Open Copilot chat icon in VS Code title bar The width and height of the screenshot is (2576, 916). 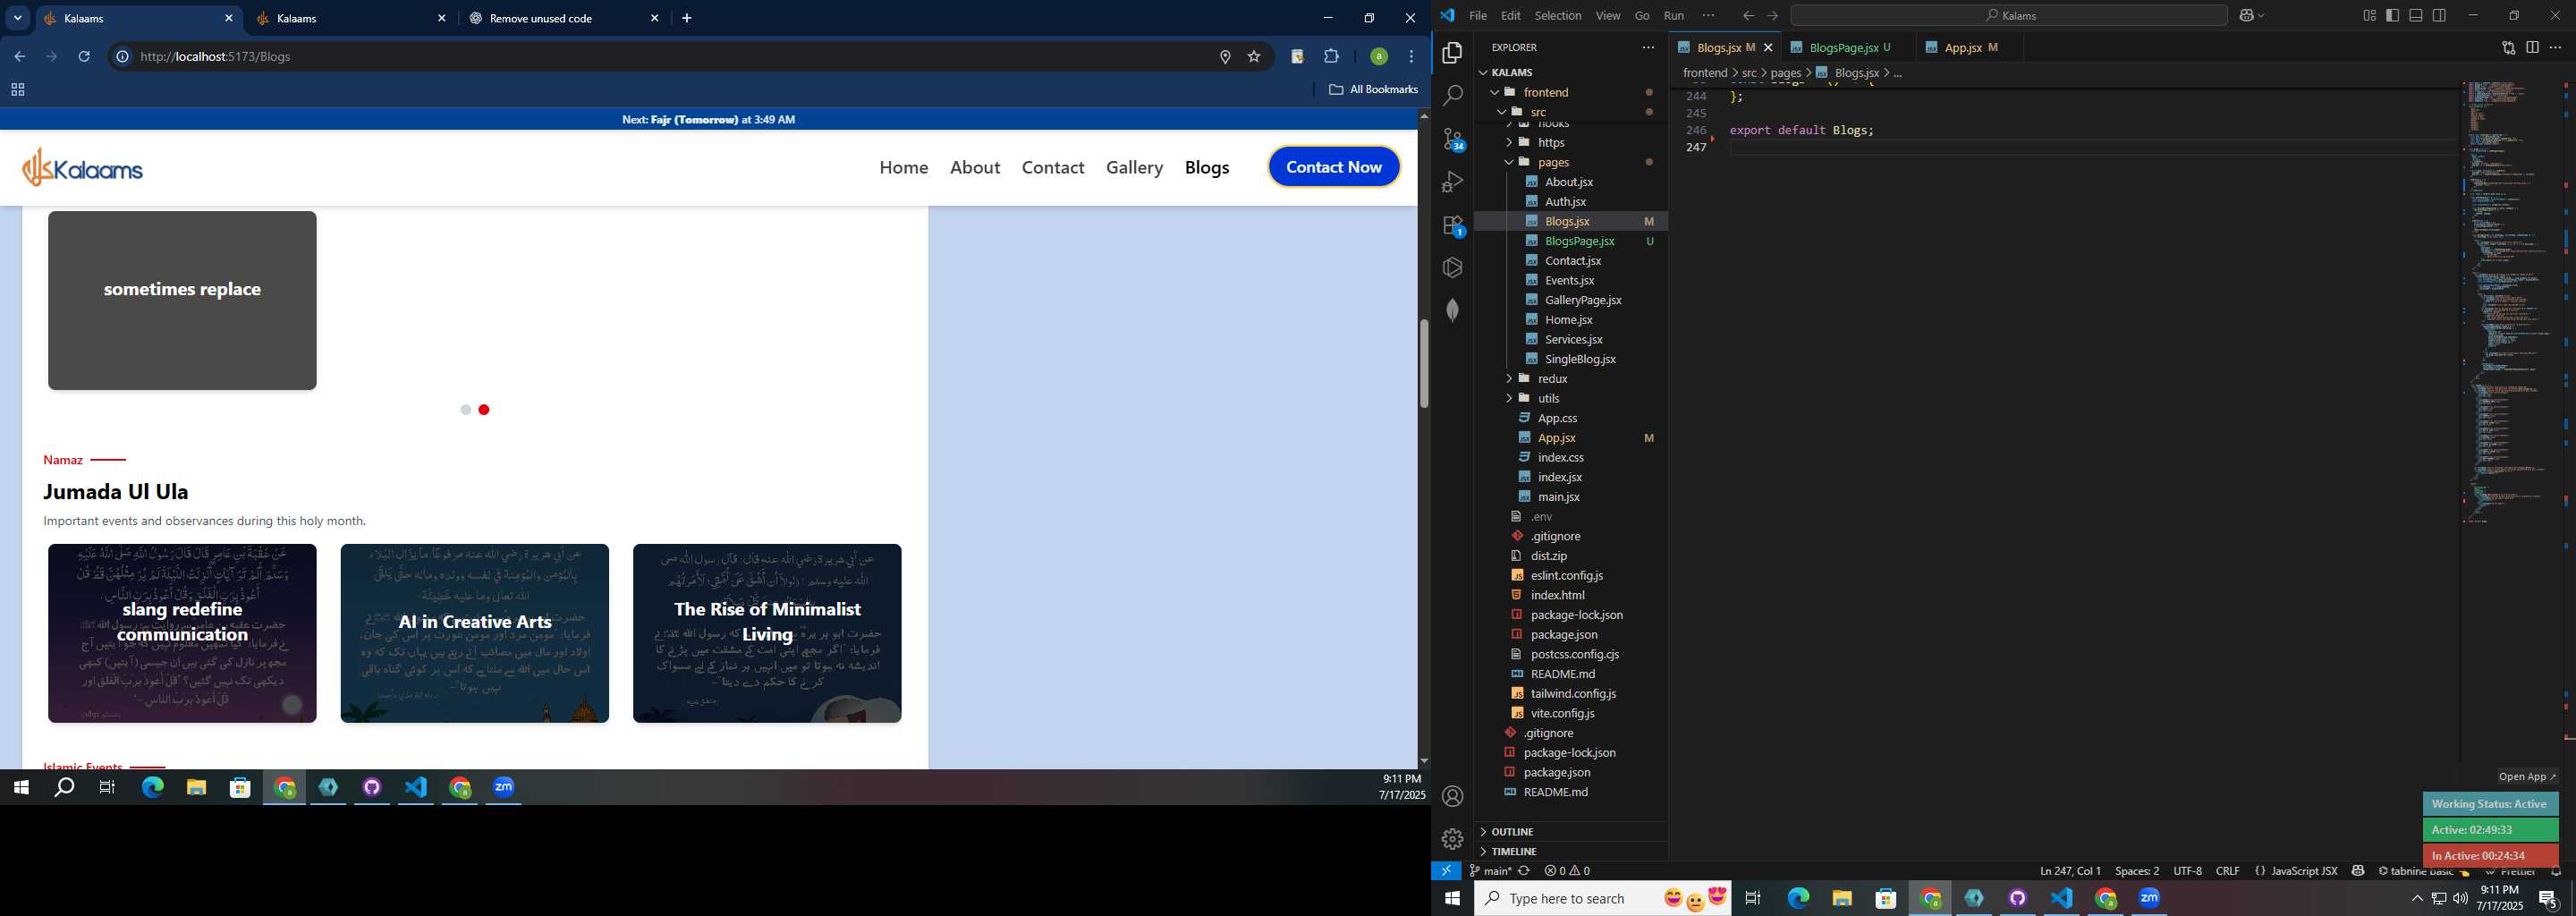coord(2247,15)
